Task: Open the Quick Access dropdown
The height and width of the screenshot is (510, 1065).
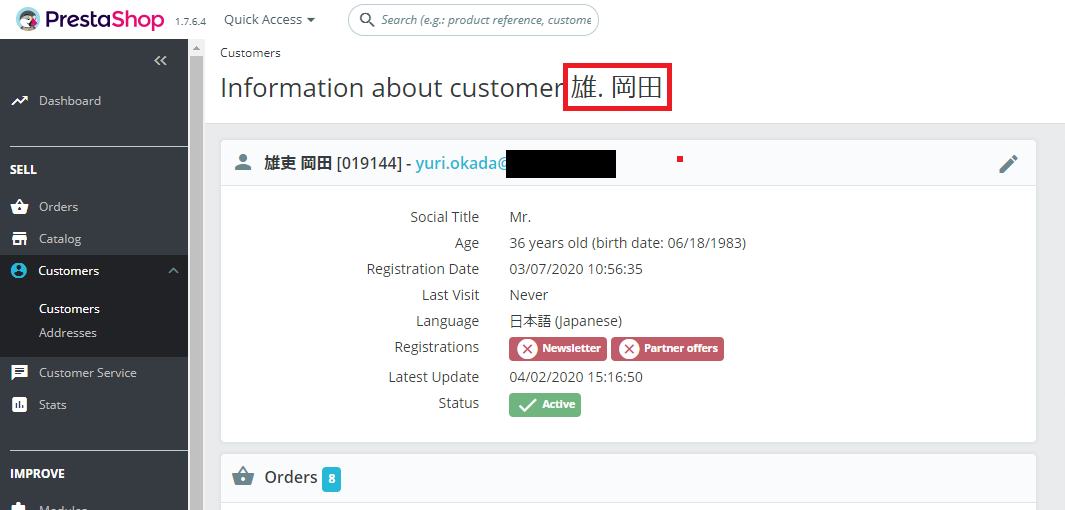Action: (x=270, y=20)
